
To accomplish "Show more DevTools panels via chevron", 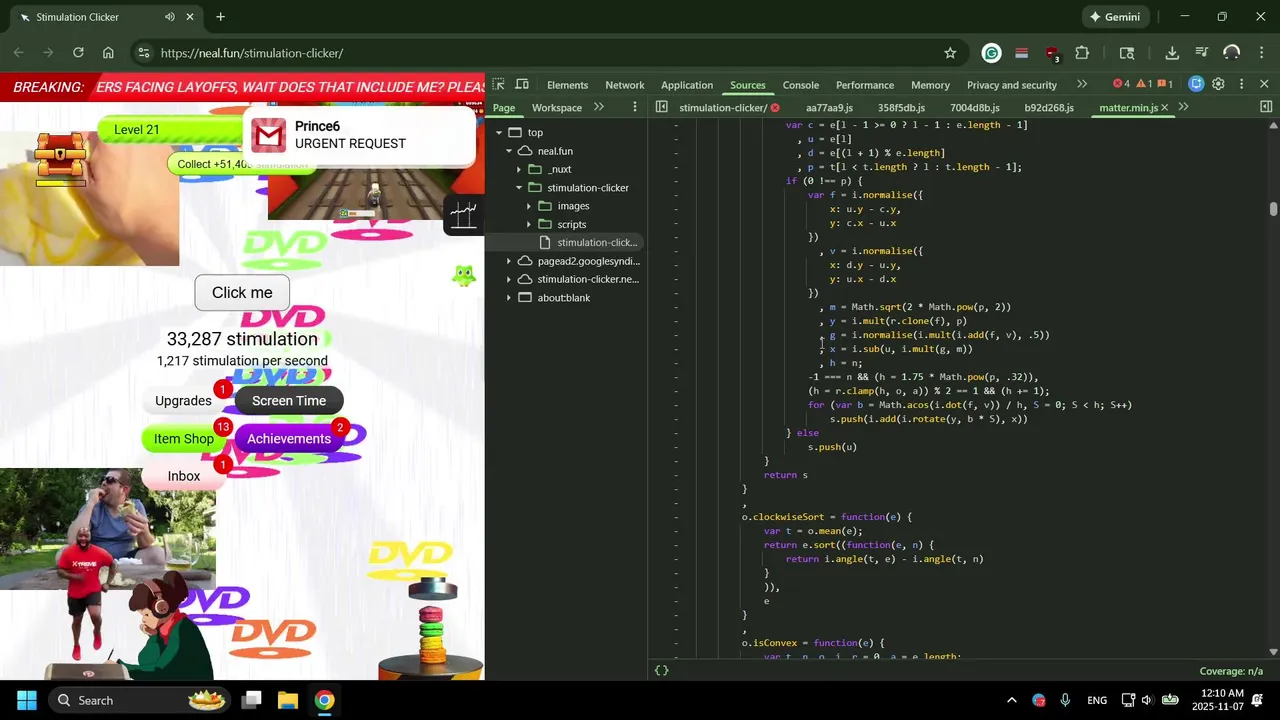I will tap(1082, 84).
